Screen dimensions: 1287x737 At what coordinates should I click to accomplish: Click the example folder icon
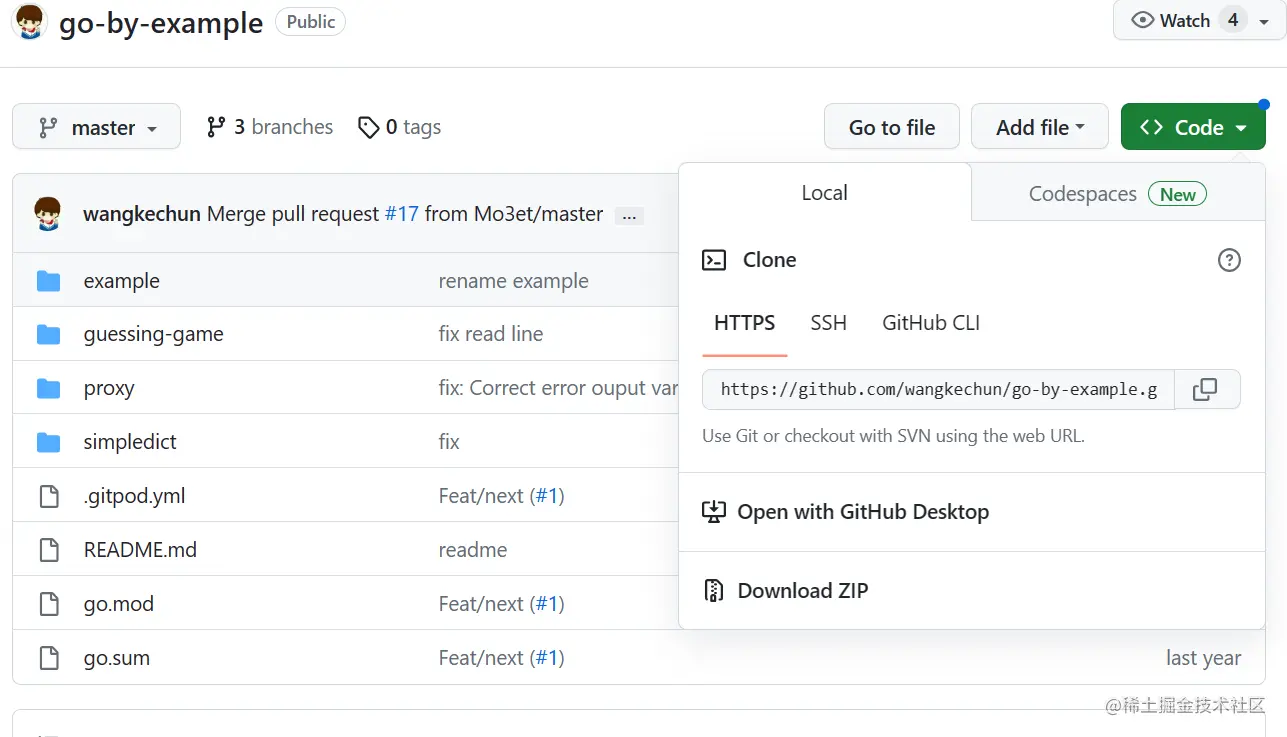[49, 281]
